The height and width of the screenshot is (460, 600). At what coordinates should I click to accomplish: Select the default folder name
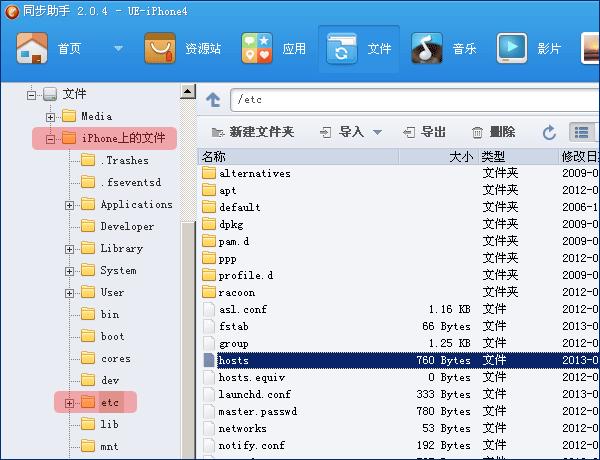click(240, 207)
